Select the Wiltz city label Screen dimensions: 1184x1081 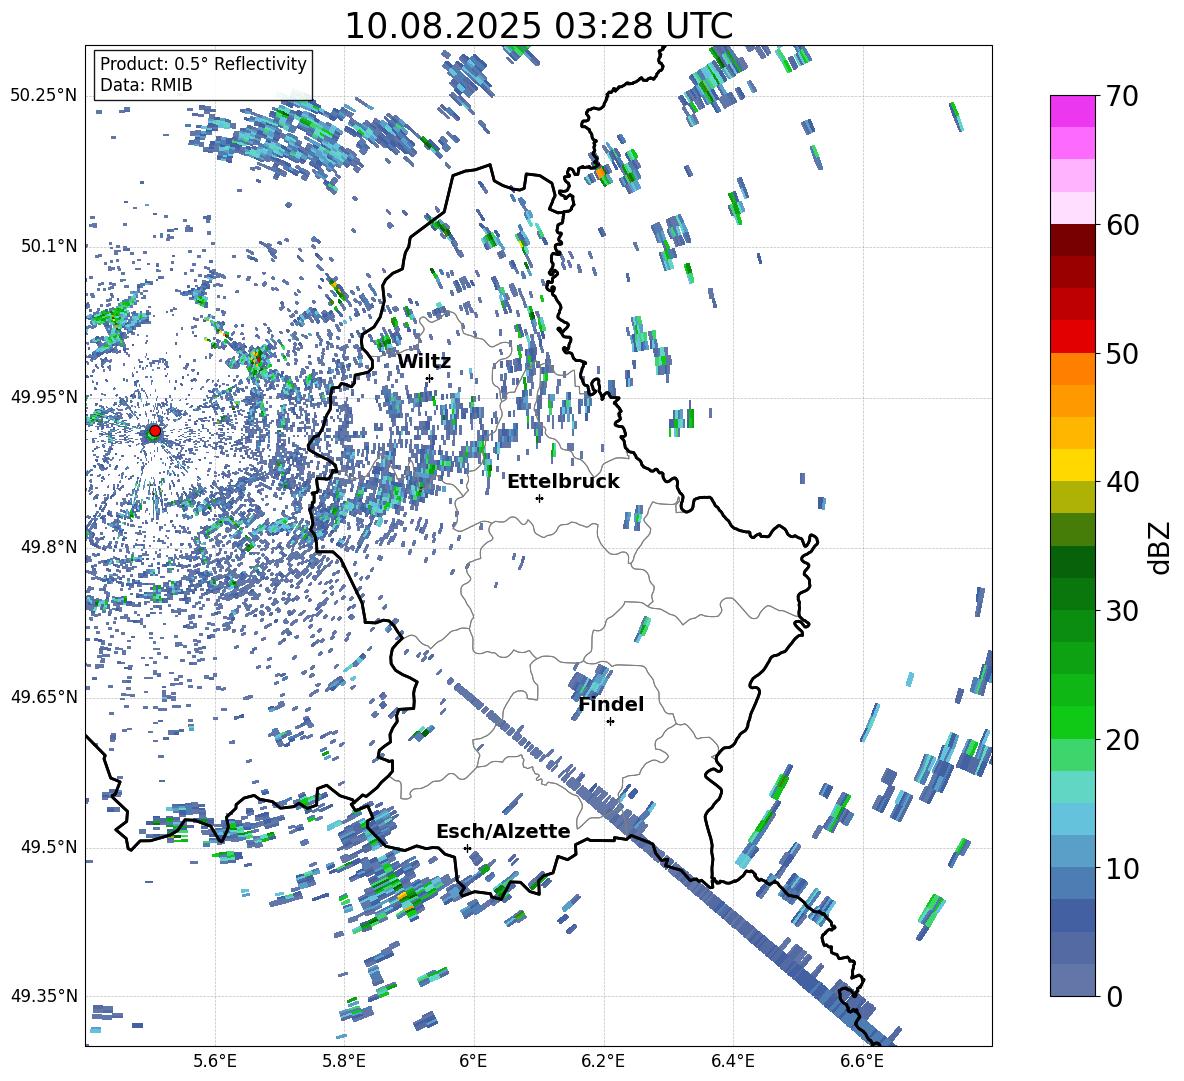(424, 362)
